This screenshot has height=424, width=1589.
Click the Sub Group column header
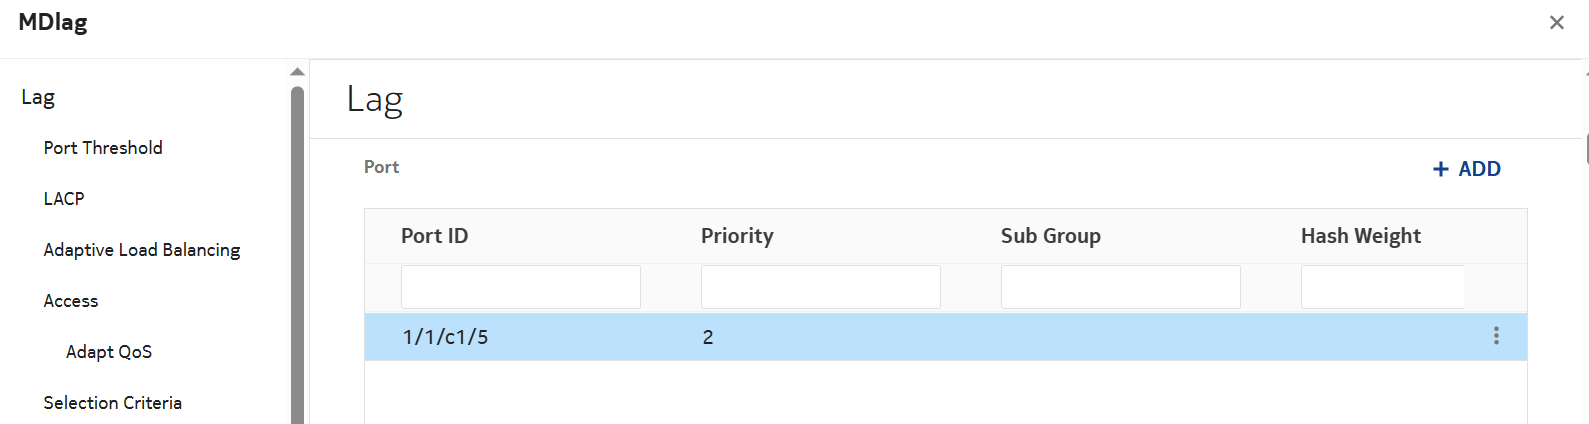tap(1050, 236)
